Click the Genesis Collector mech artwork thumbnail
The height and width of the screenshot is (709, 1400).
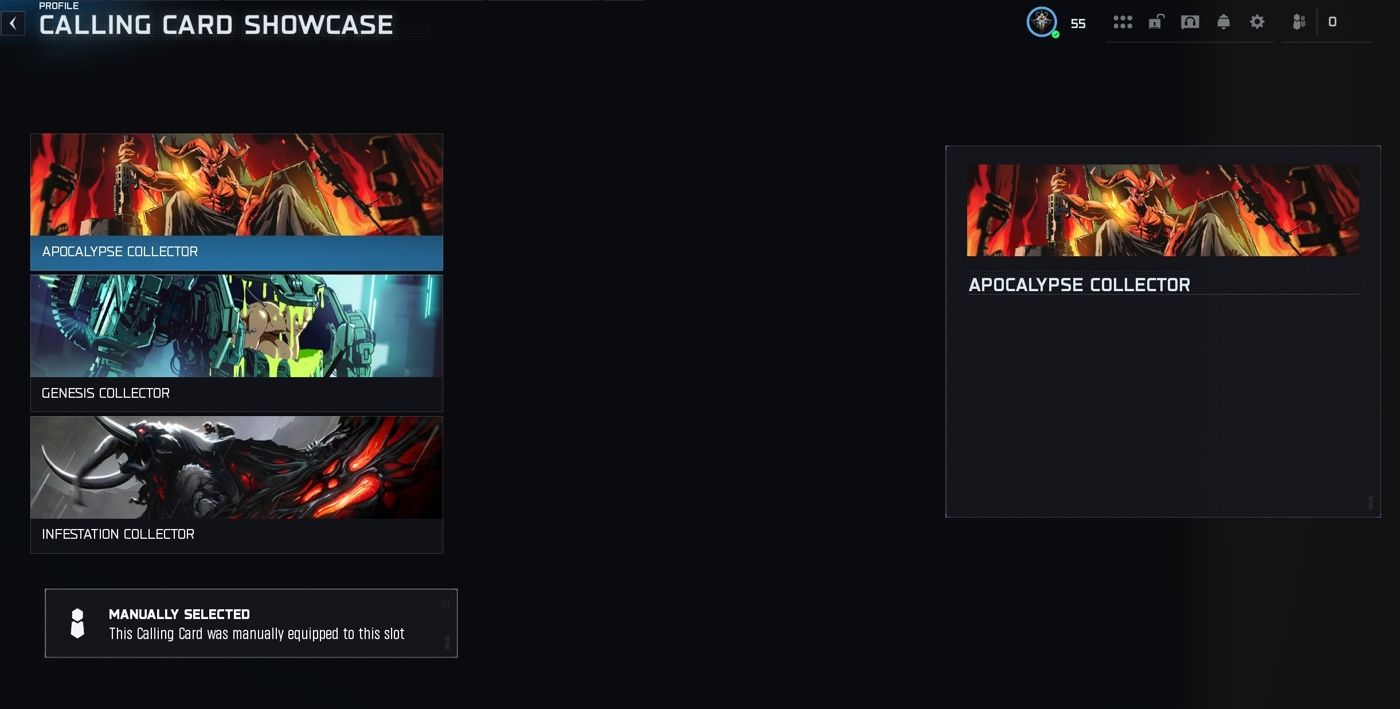coord(237,326)
